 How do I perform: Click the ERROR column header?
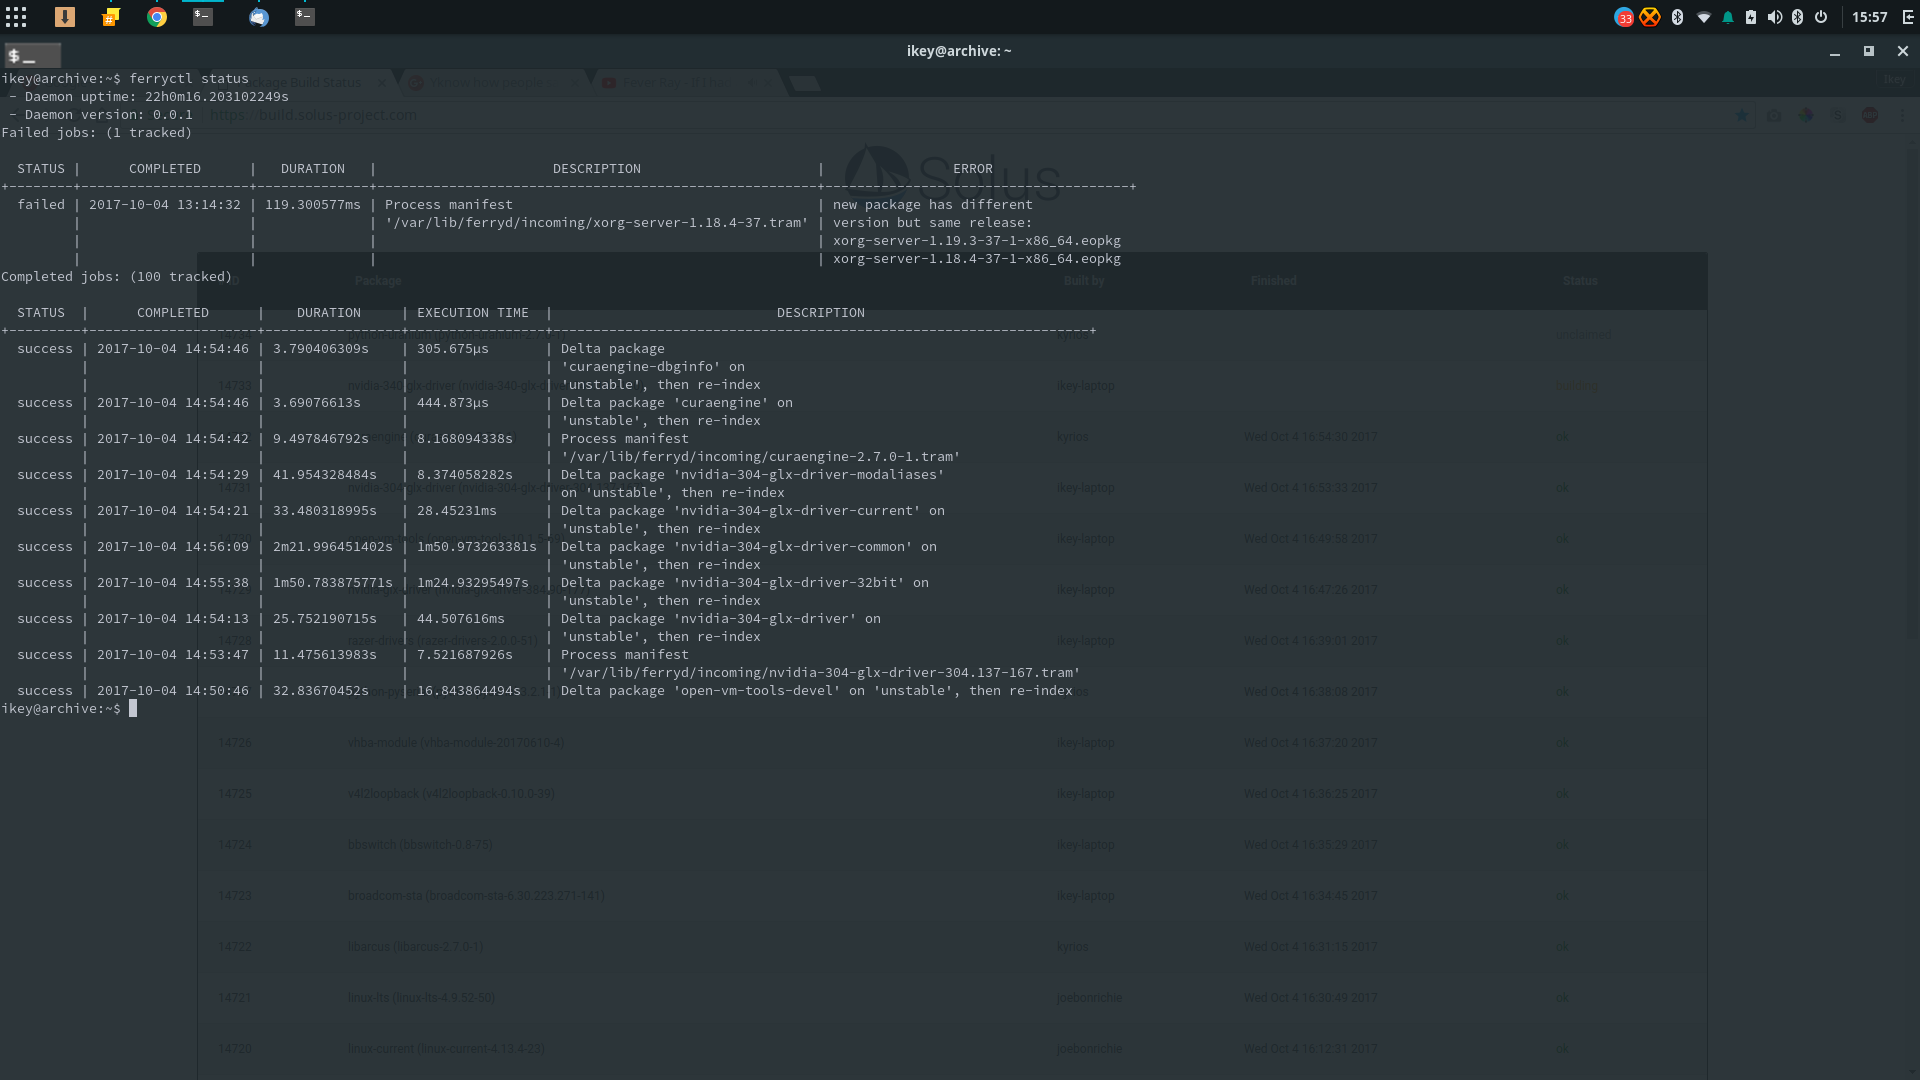[973, 169]
